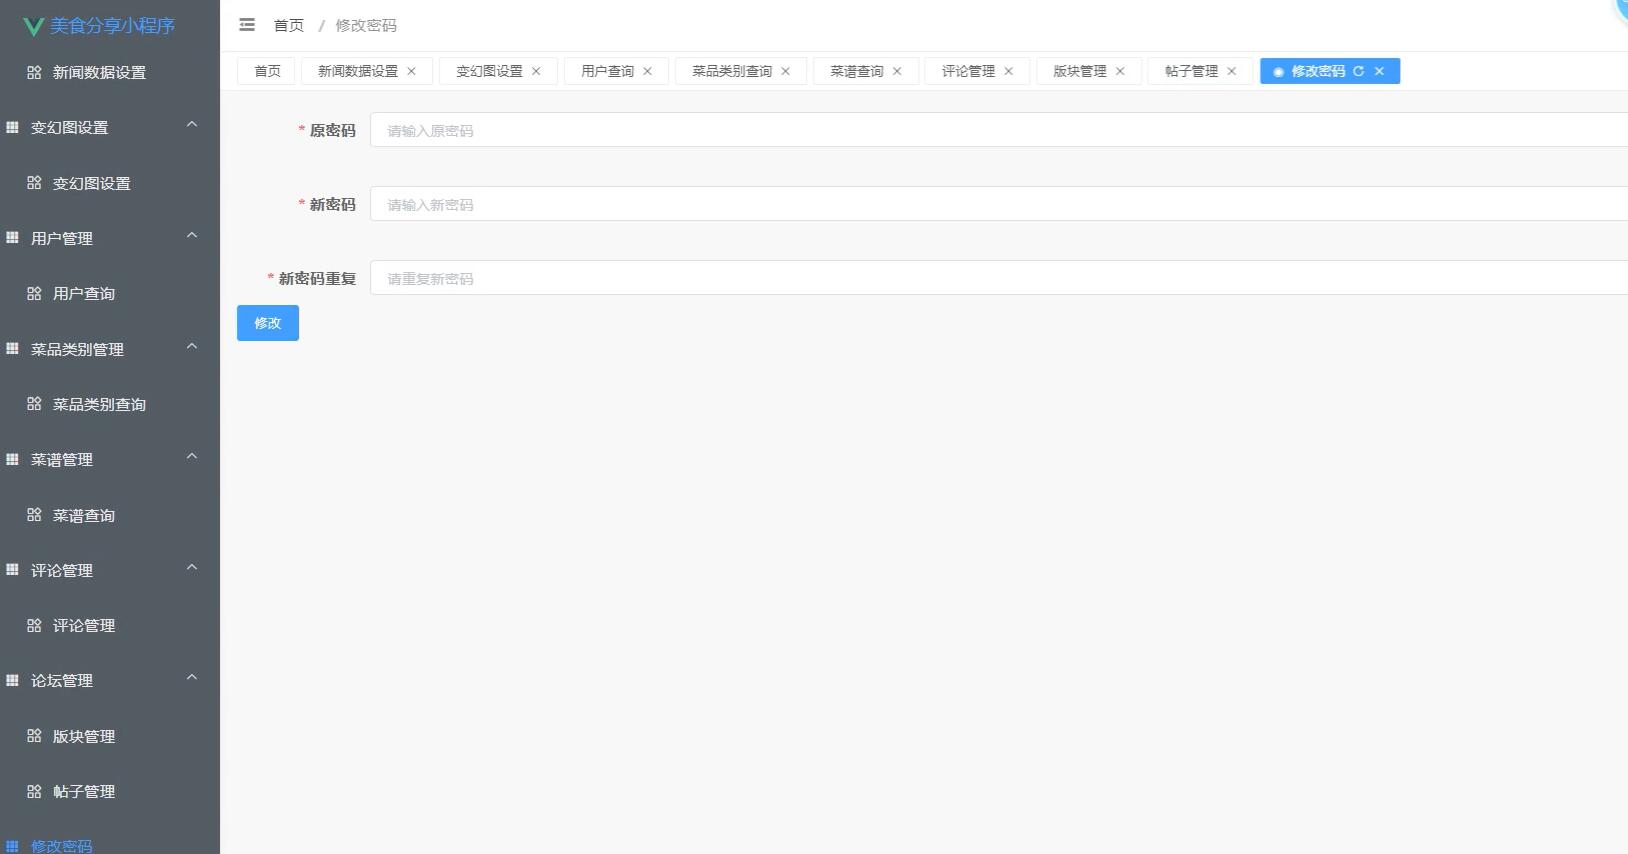Close the 修改密码 tab
Viewport: 1628px width, 854px height.
pos(1379,71)
